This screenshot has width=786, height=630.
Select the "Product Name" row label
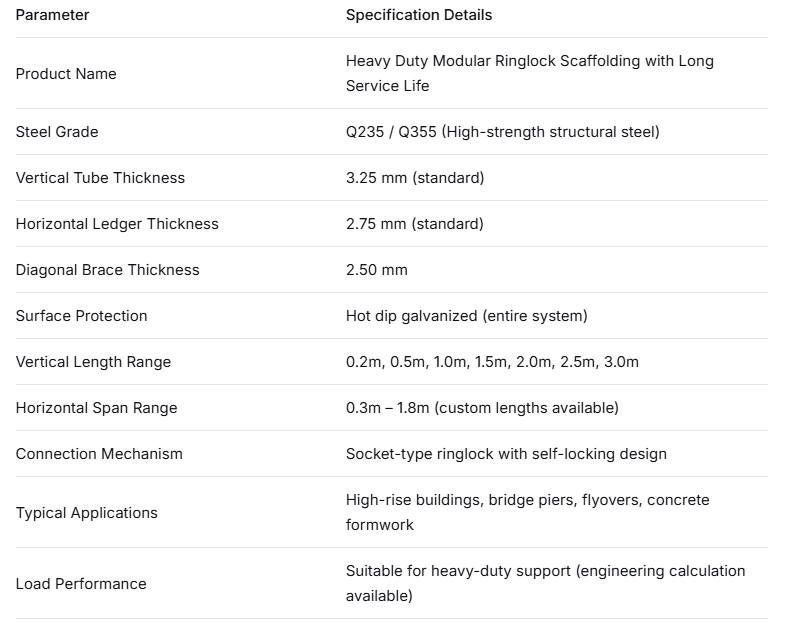[x=66, y=74]
